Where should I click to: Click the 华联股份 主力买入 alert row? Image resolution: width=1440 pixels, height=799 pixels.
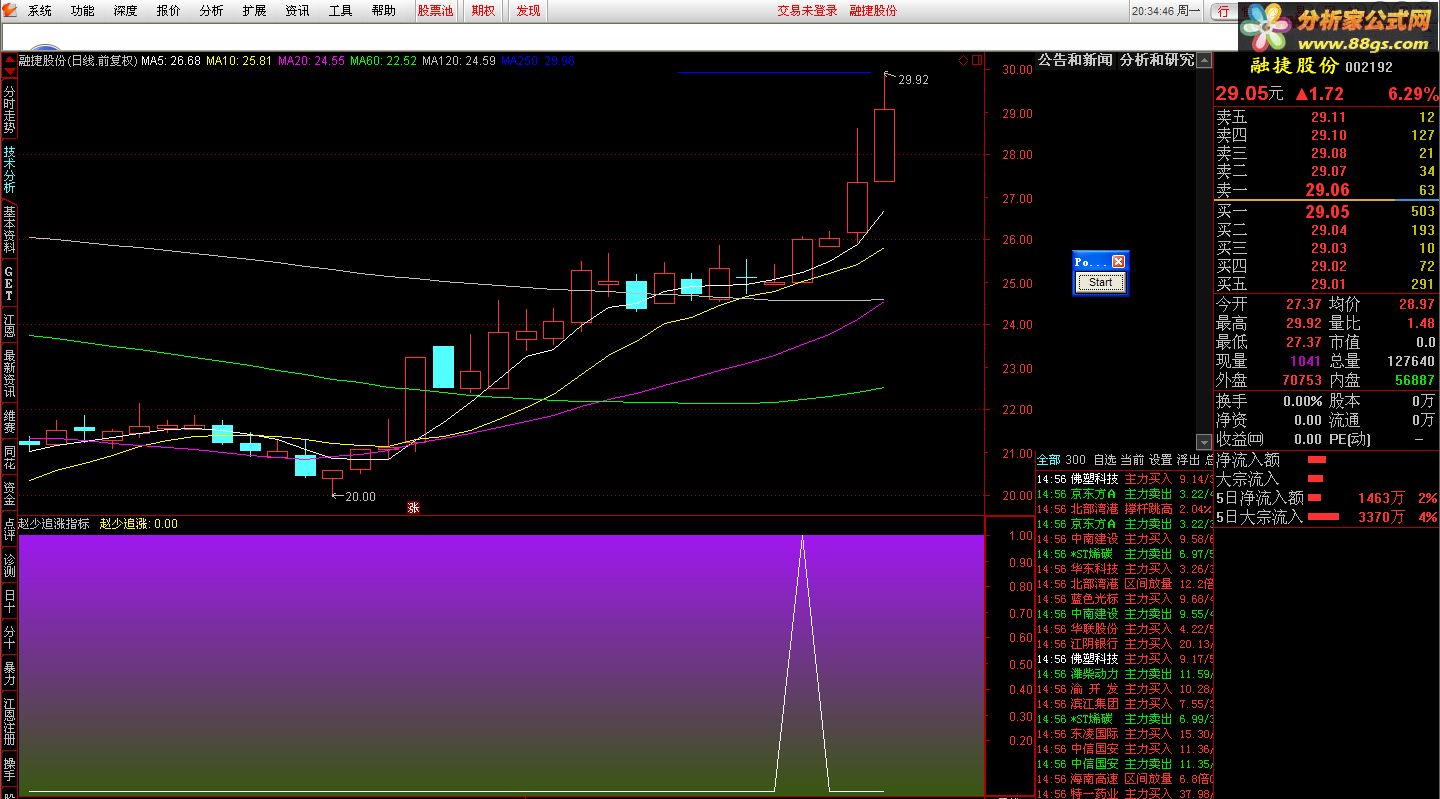(1124, 629)
